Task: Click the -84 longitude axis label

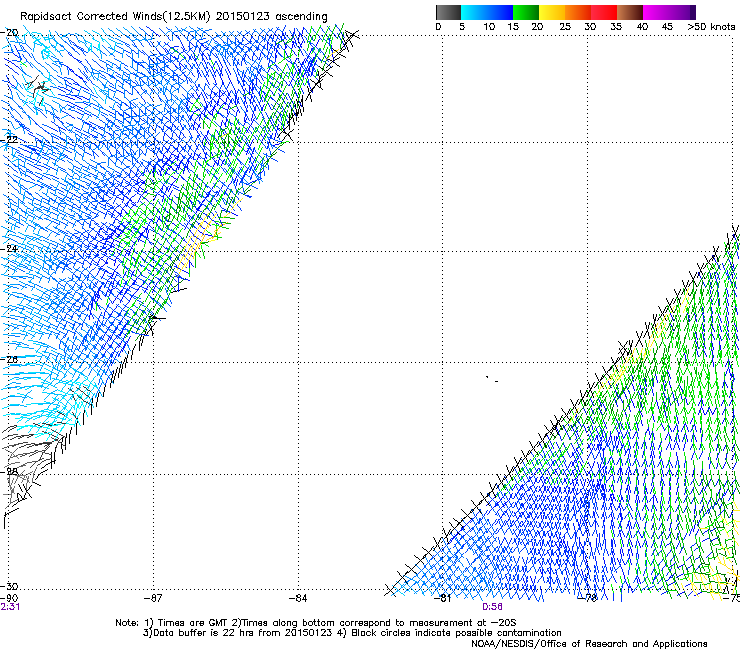Action: (298, 598)
